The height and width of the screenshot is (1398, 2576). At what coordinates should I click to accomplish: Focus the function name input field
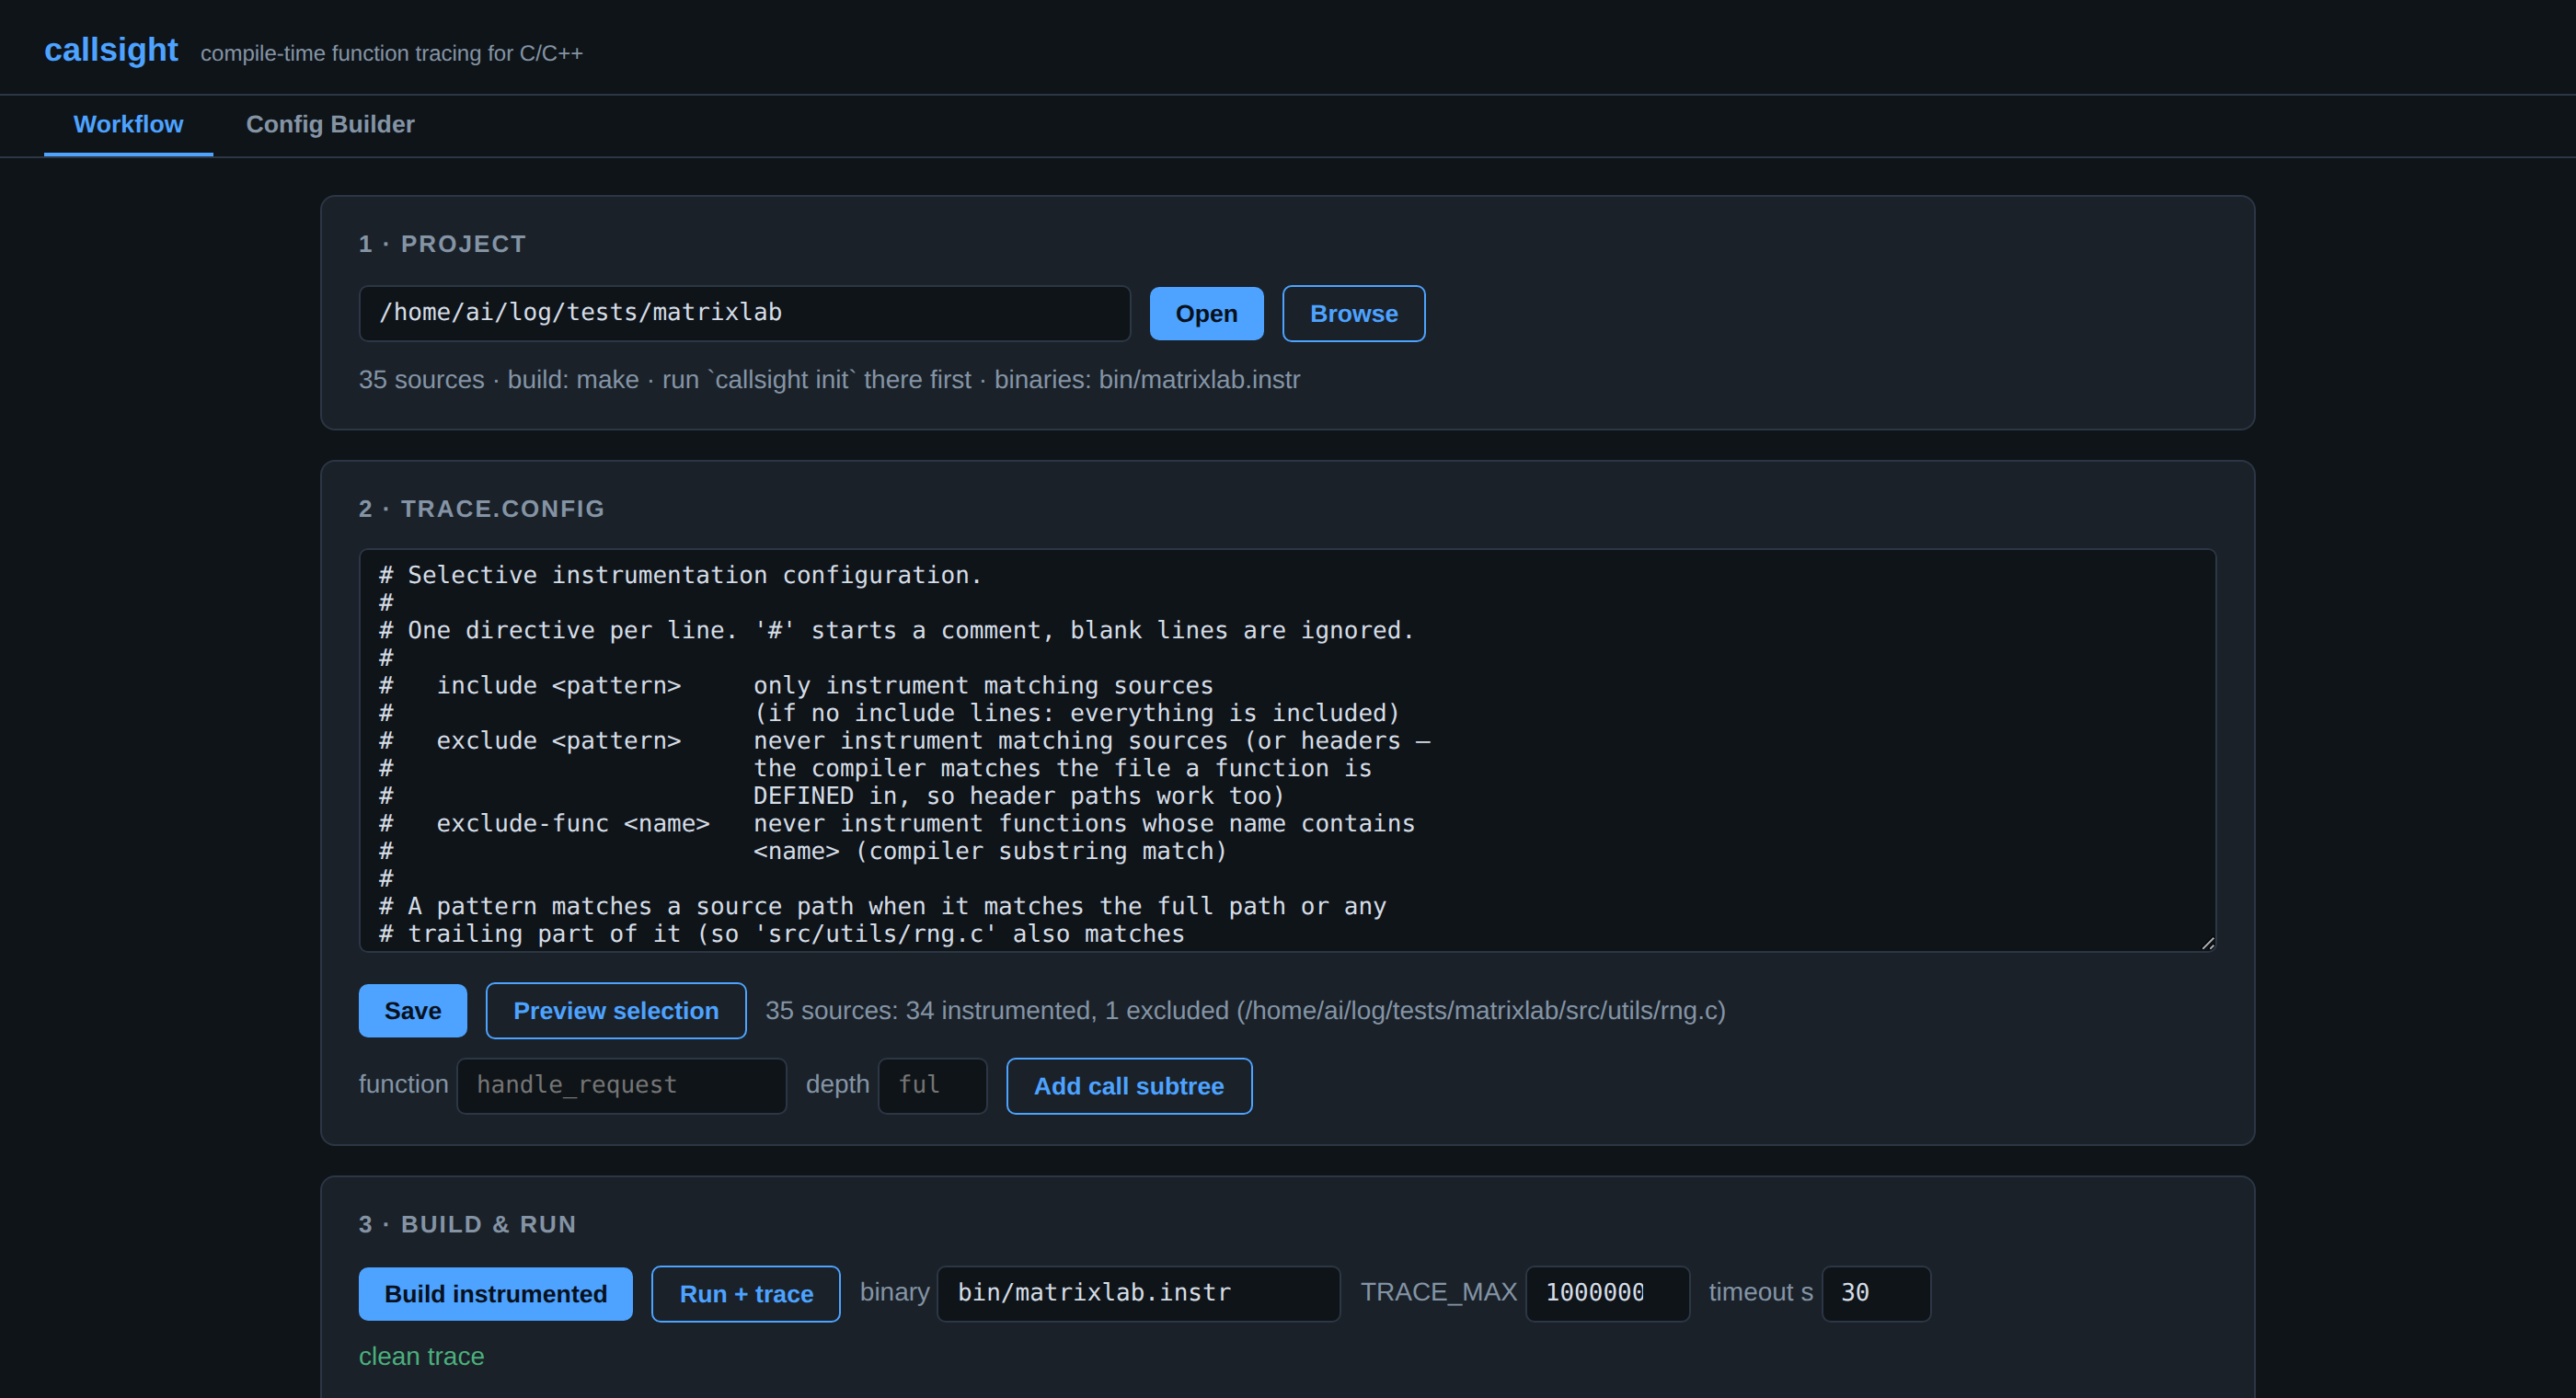click(621, 1085)
